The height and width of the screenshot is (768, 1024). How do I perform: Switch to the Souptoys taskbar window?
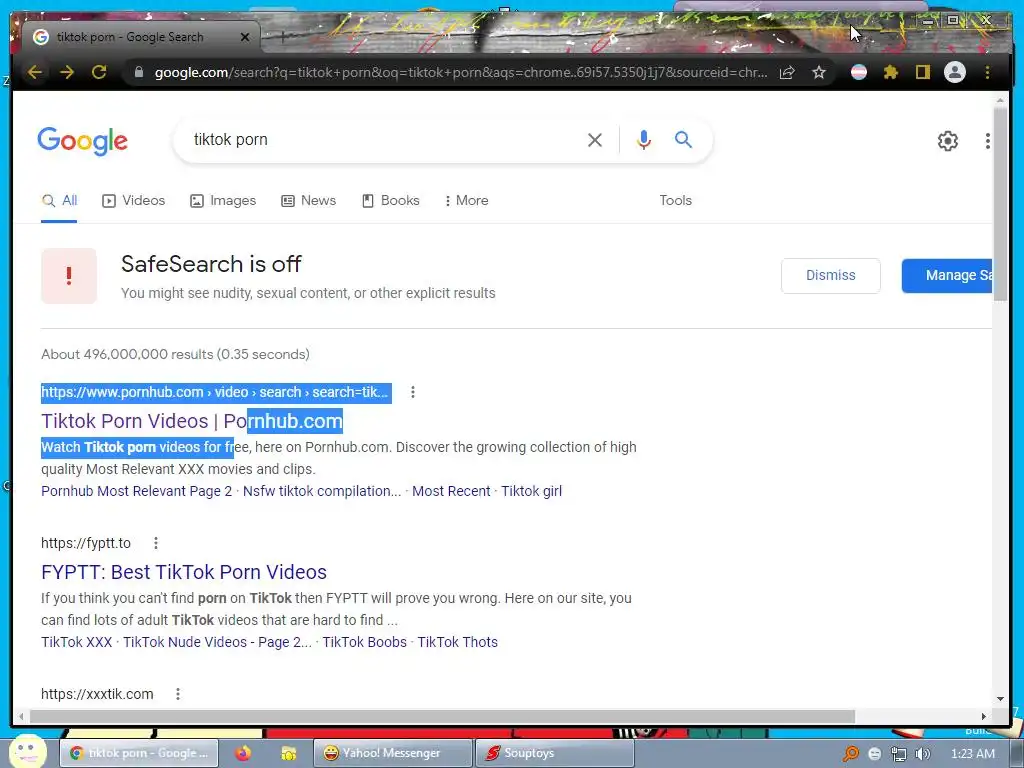point(554,753)
